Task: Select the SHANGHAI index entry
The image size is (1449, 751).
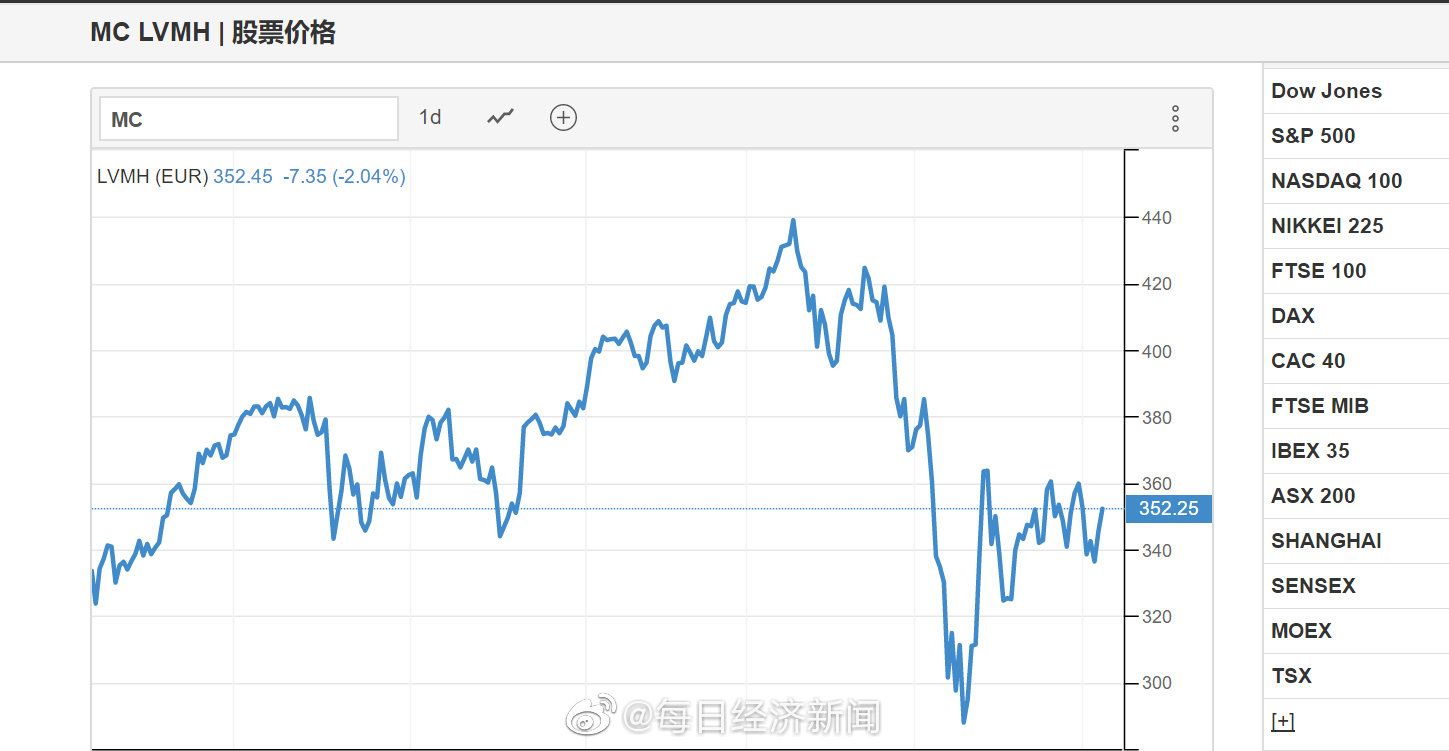Action: (1326, 541)
